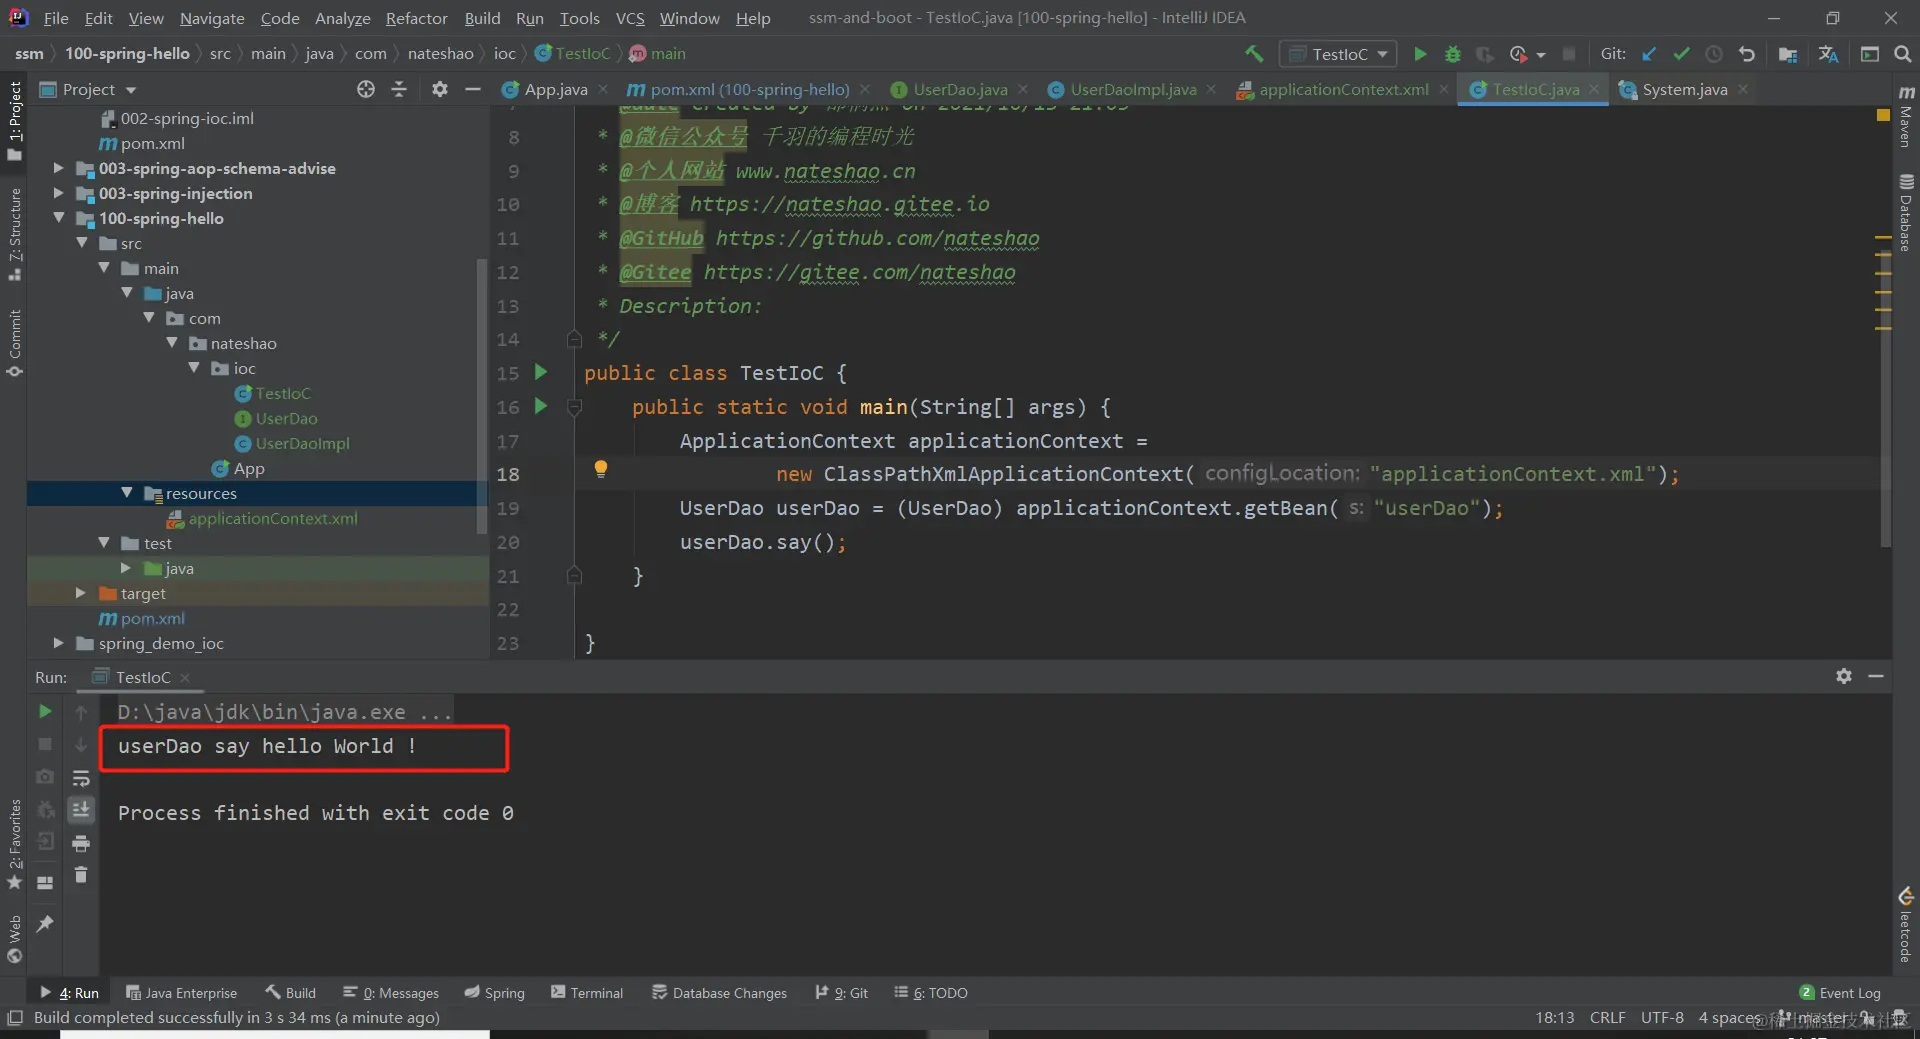Stop the process in the Run panel
Viewport: 1920px width, 1039px height.
coord(45,744)
